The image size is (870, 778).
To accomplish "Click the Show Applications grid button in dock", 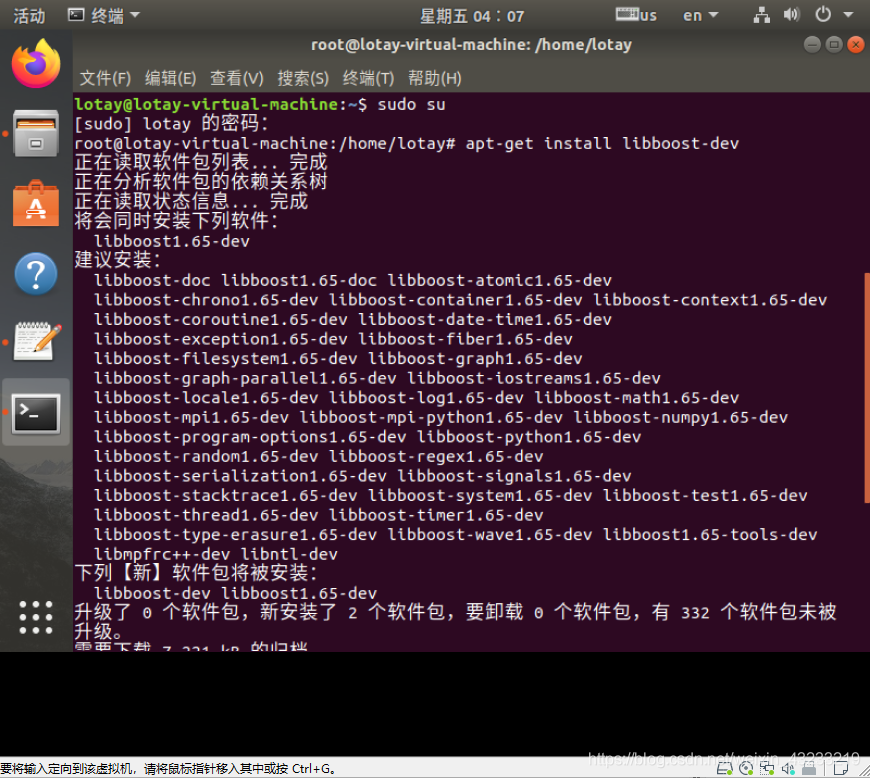I will 36,618.
